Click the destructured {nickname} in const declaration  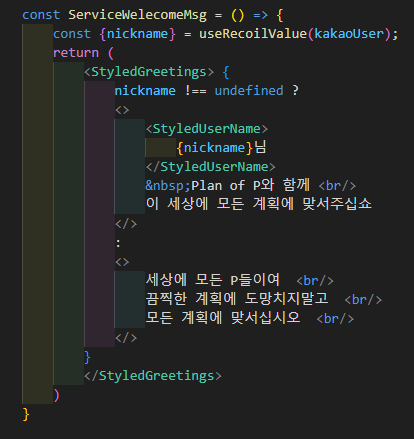click(x=137, y=34)
